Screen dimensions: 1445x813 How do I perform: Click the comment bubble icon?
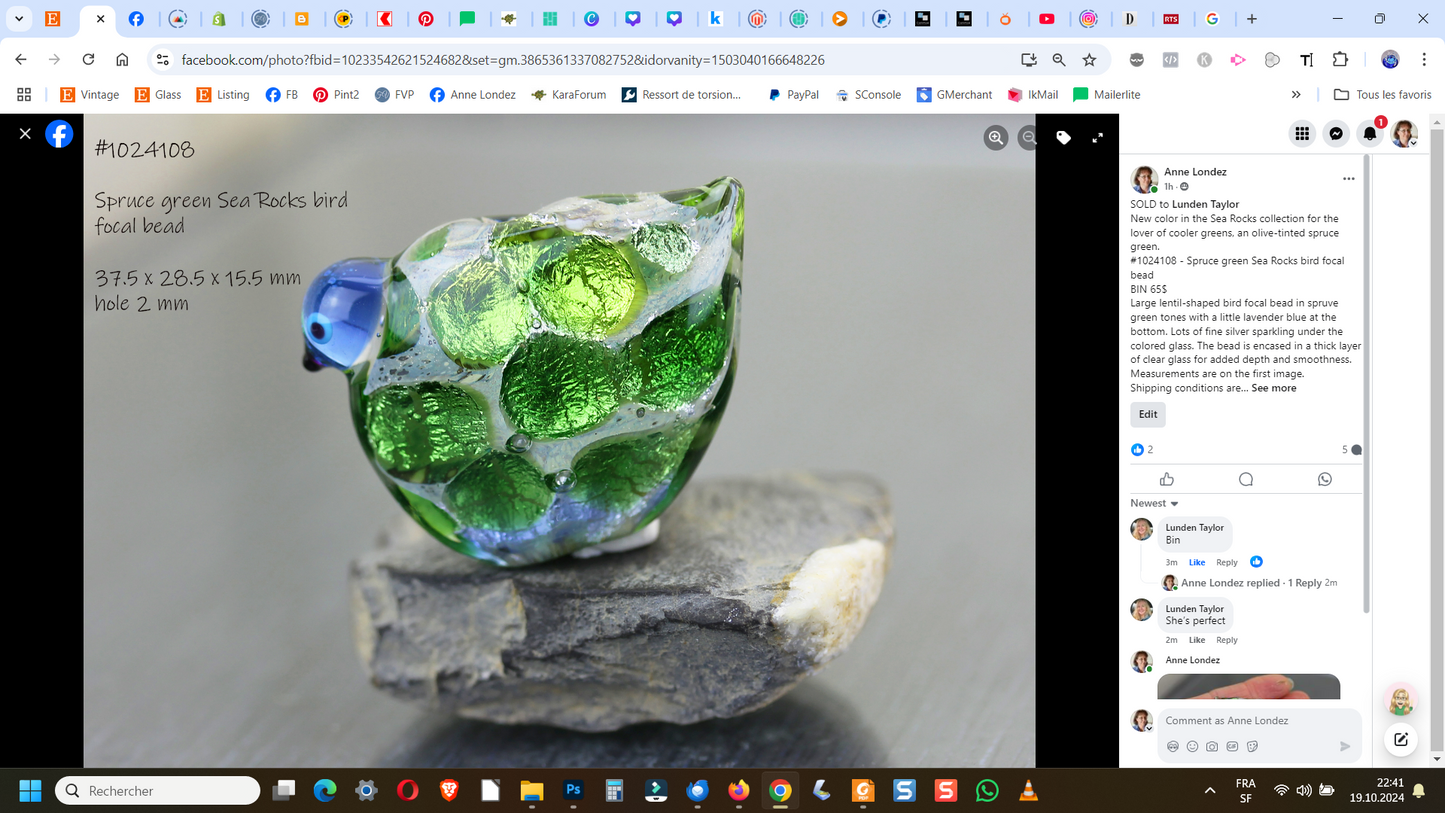(1246, 479)
